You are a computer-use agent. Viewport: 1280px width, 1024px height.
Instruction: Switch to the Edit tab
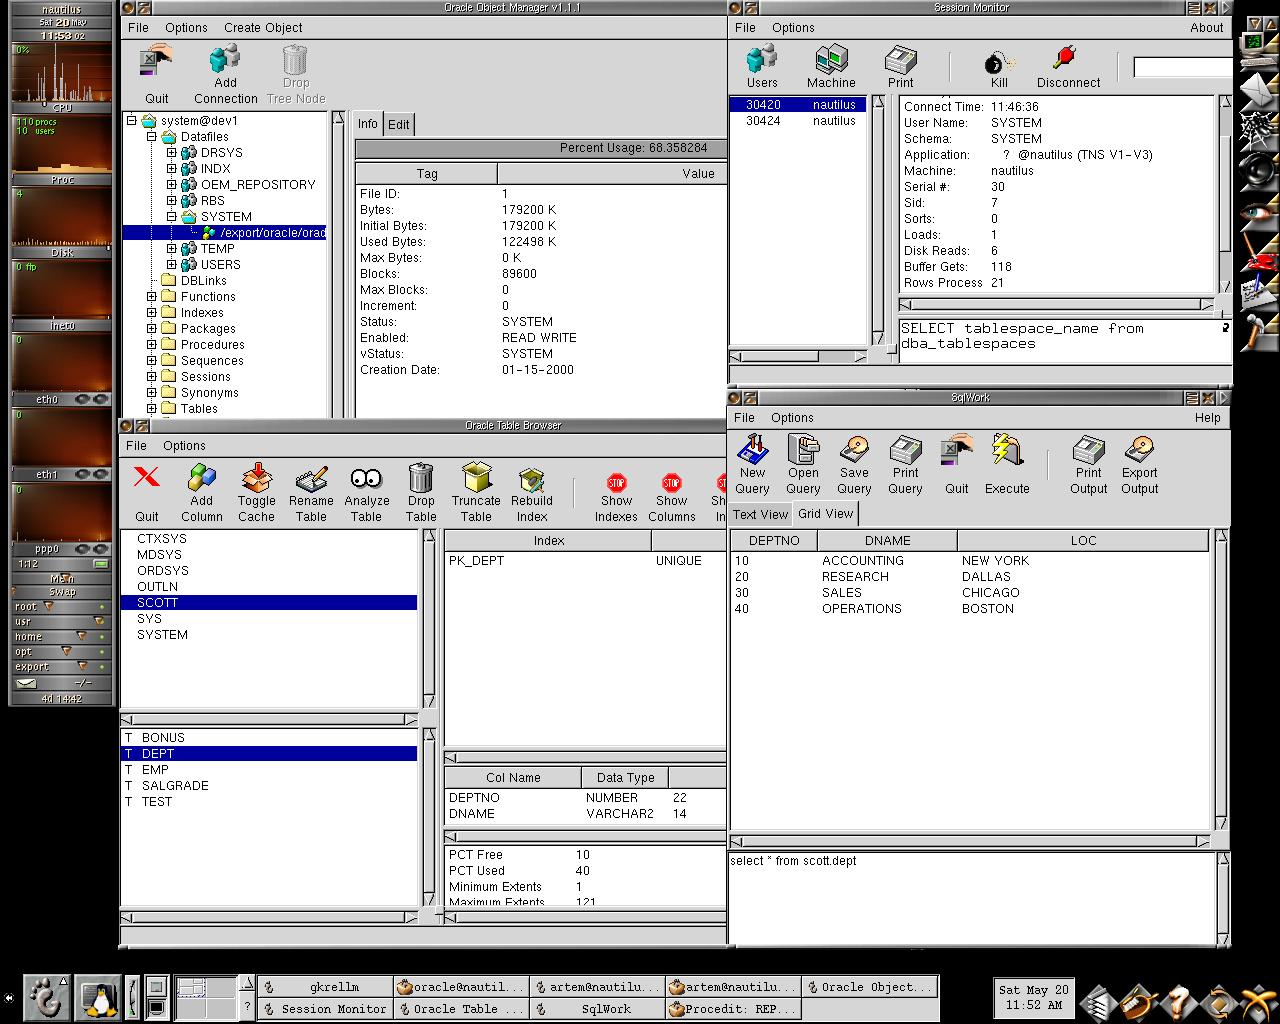pyautogui.click(x=398, y=124)
